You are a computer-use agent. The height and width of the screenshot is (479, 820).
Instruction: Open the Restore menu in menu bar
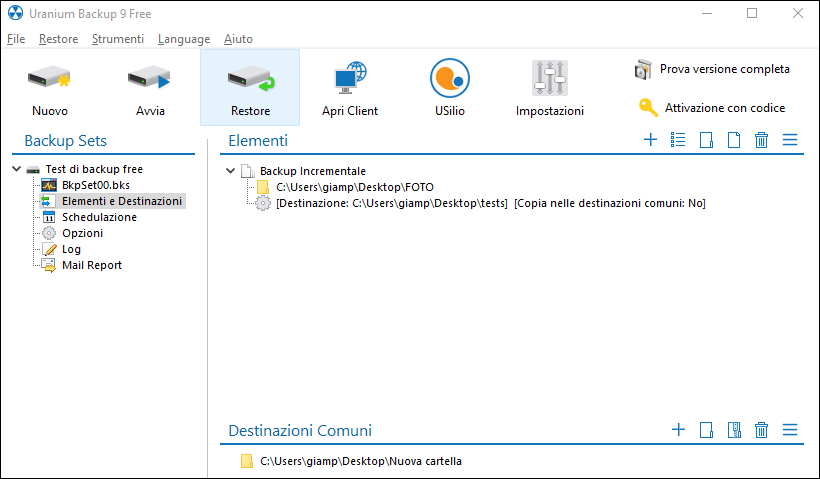click(59, 39)
